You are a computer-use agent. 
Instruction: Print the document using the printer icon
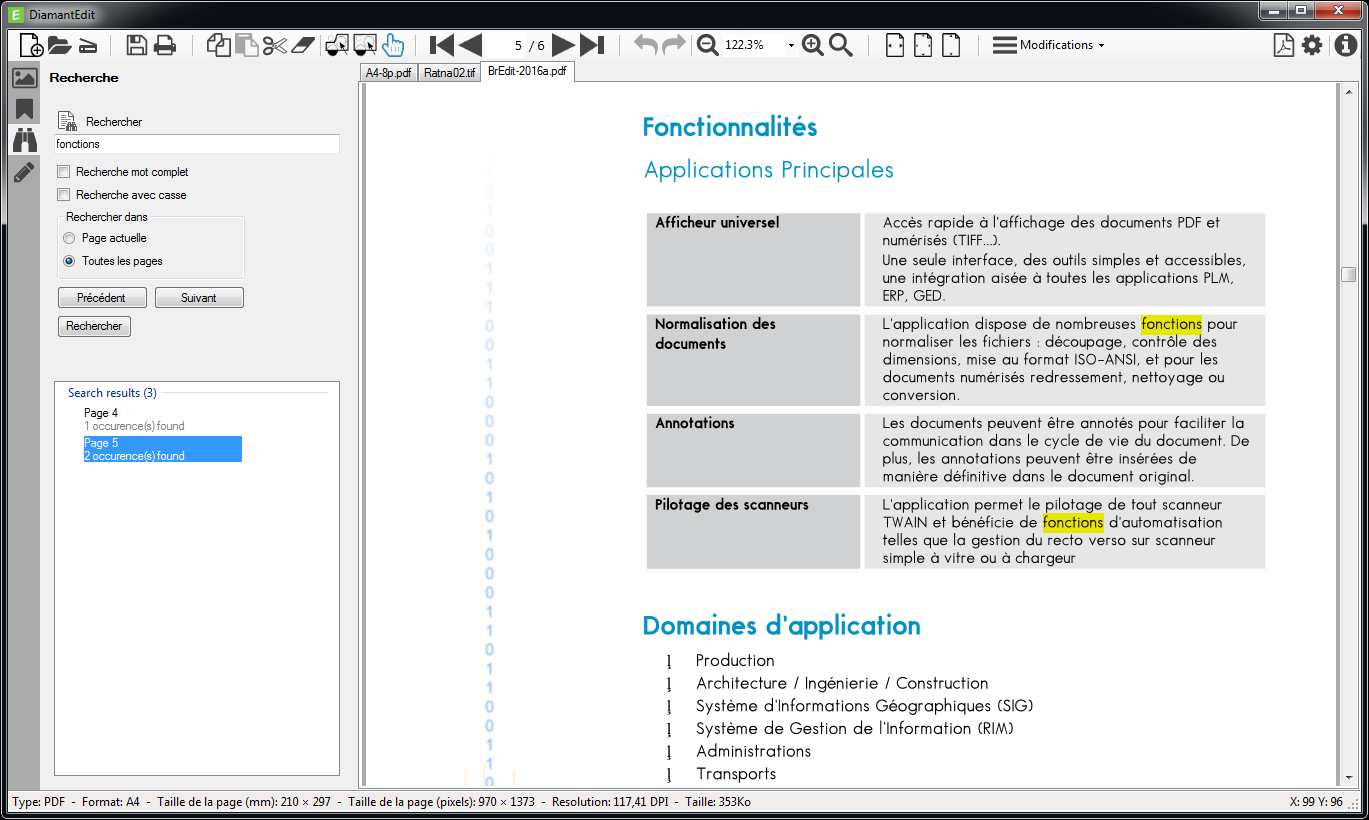(x=165, y=45)
